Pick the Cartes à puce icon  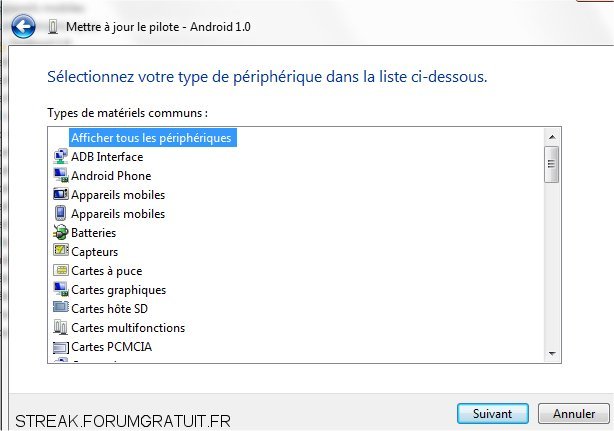tap(60, 270)
